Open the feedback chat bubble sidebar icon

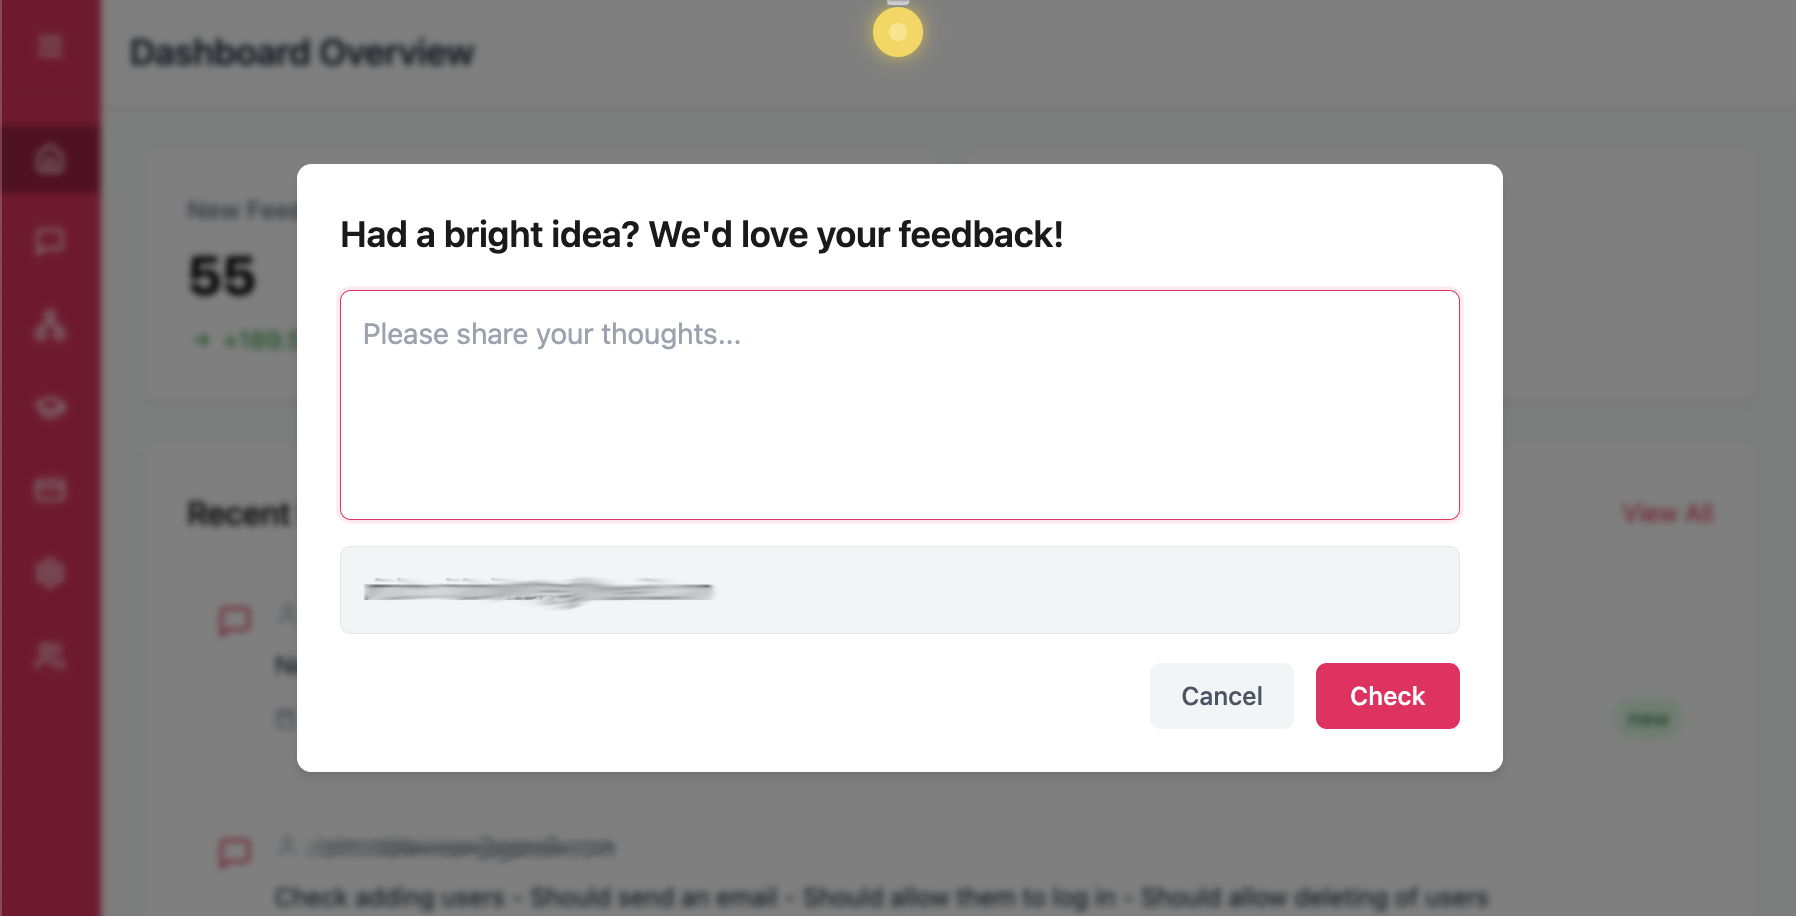(x=50, y=241)
